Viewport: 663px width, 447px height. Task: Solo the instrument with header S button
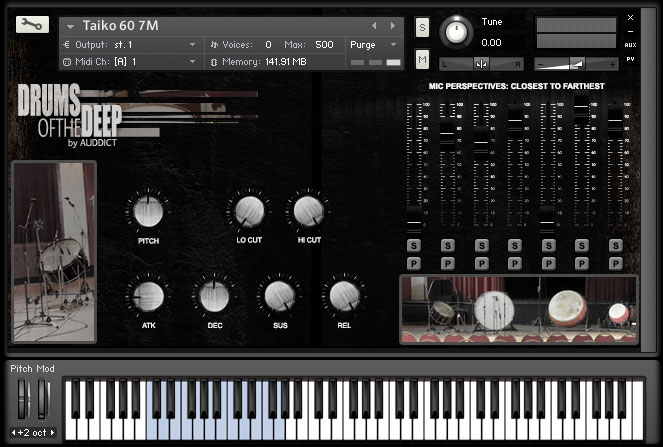422,27
